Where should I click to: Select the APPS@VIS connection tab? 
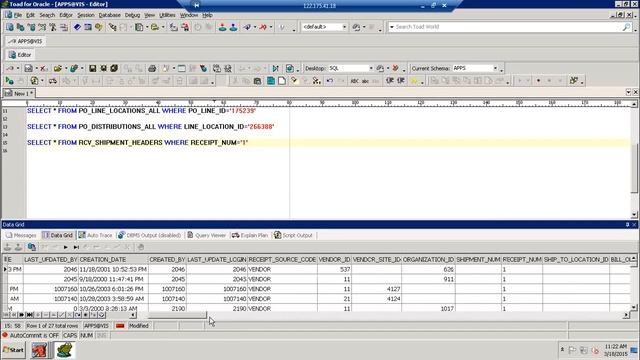coord(25,41)
